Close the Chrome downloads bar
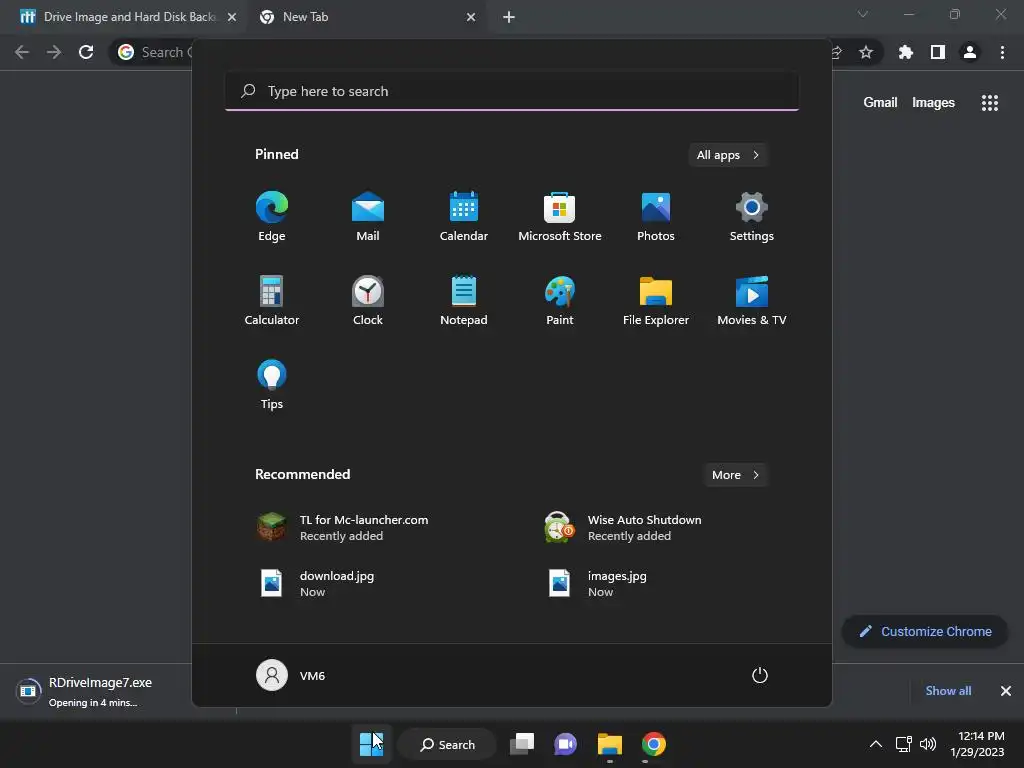This screenshot has height=768, width=1024. point(1006,691)
